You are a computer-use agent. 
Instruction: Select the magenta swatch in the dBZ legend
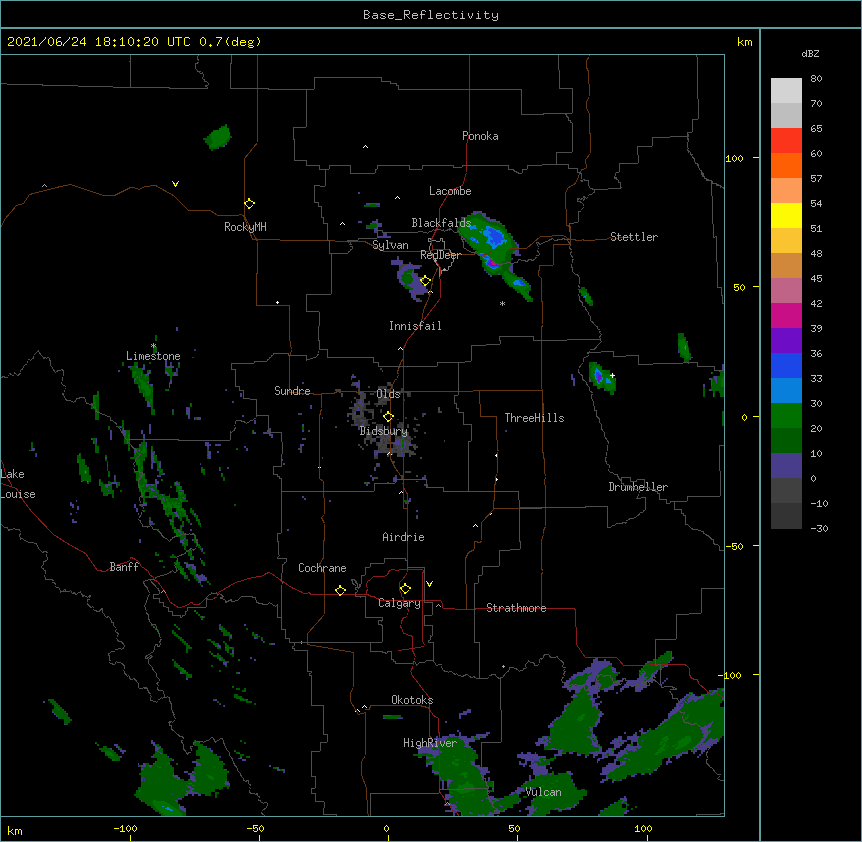pos(786,315)
